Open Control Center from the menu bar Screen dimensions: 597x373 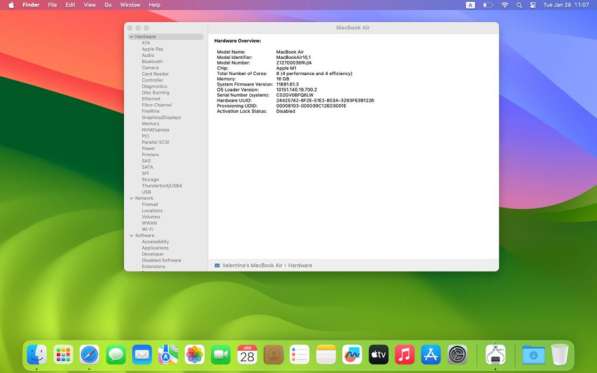(x=533, y=5)
